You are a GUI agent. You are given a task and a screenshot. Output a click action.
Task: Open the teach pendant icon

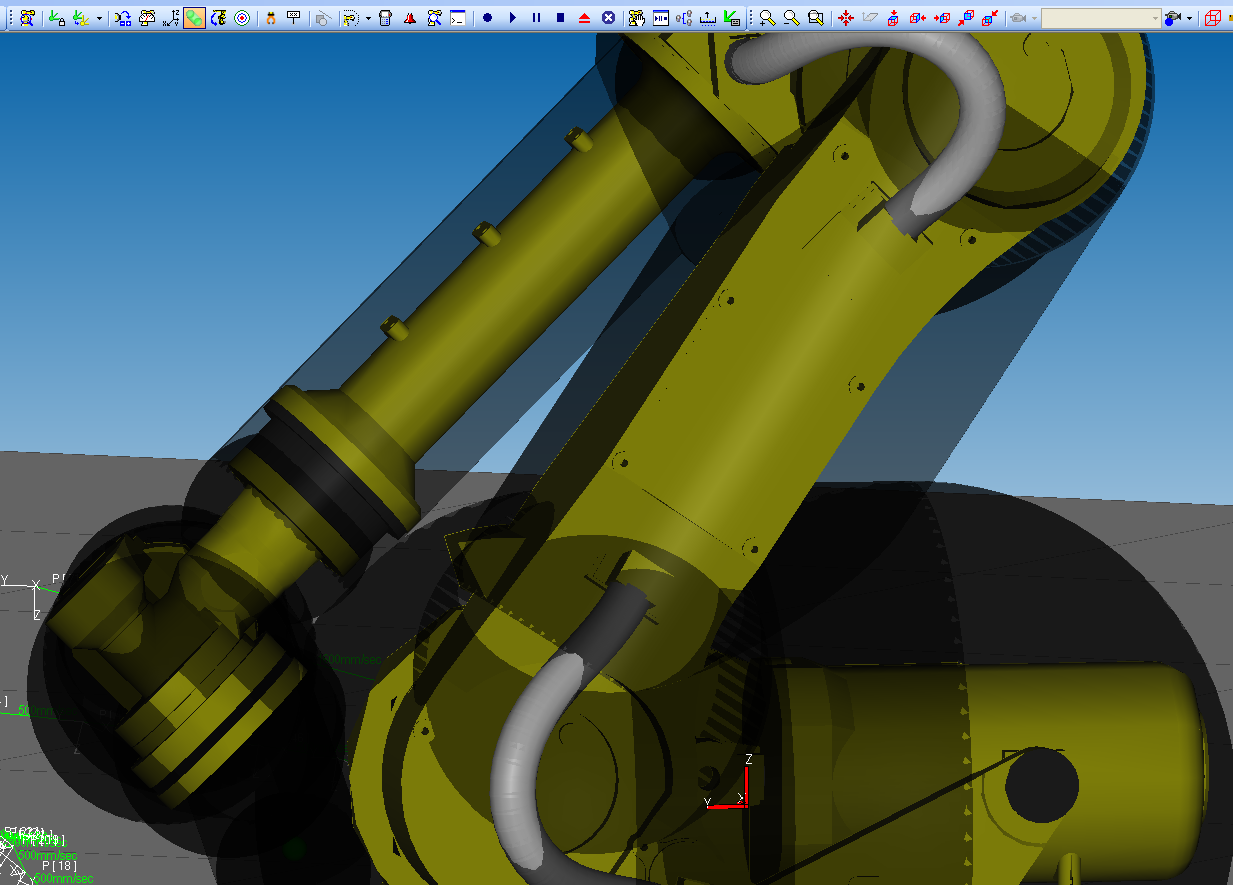[x=385, y=18]
